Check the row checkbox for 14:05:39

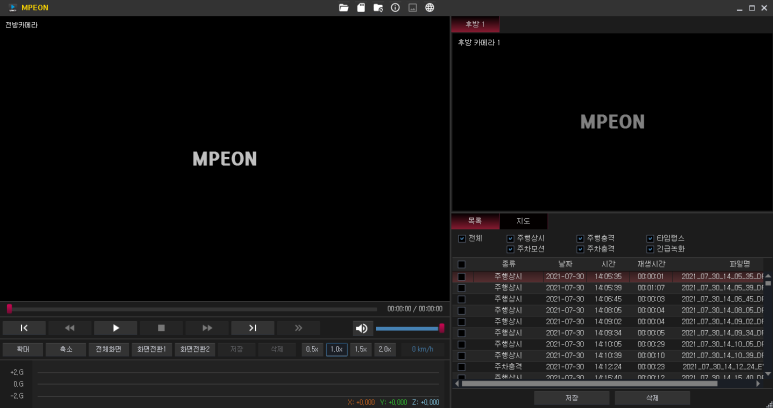click(461, 288)
